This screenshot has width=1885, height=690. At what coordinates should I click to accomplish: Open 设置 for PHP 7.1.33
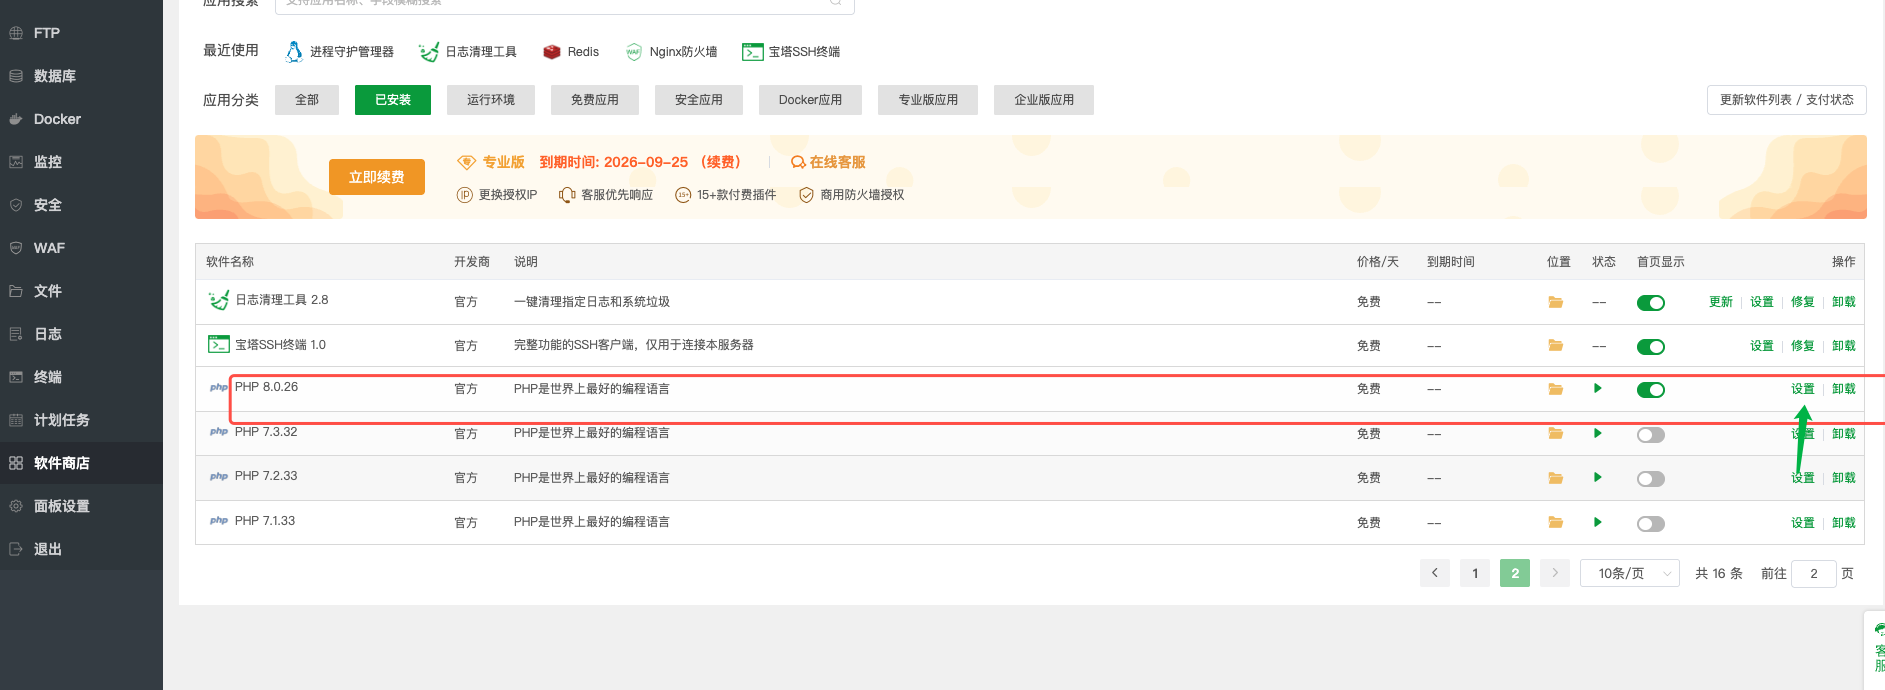1803,523
